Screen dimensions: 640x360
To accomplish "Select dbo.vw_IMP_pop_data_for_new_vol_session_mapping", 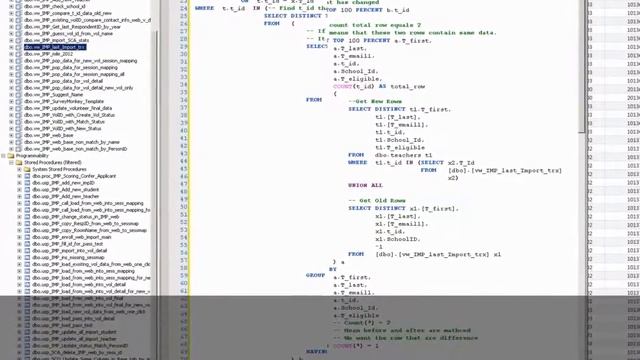I will (x=80, y=61).
